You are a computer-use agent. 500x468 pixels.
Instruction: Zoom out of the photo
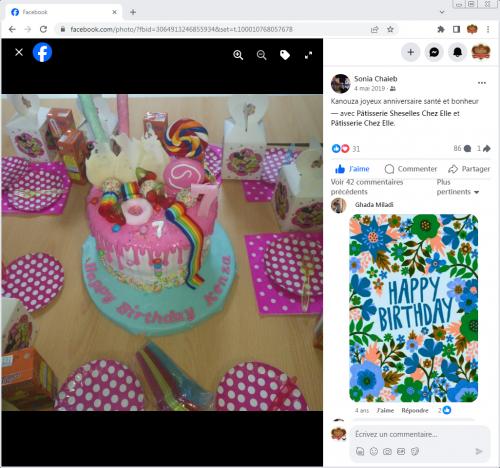coord(262,55)
